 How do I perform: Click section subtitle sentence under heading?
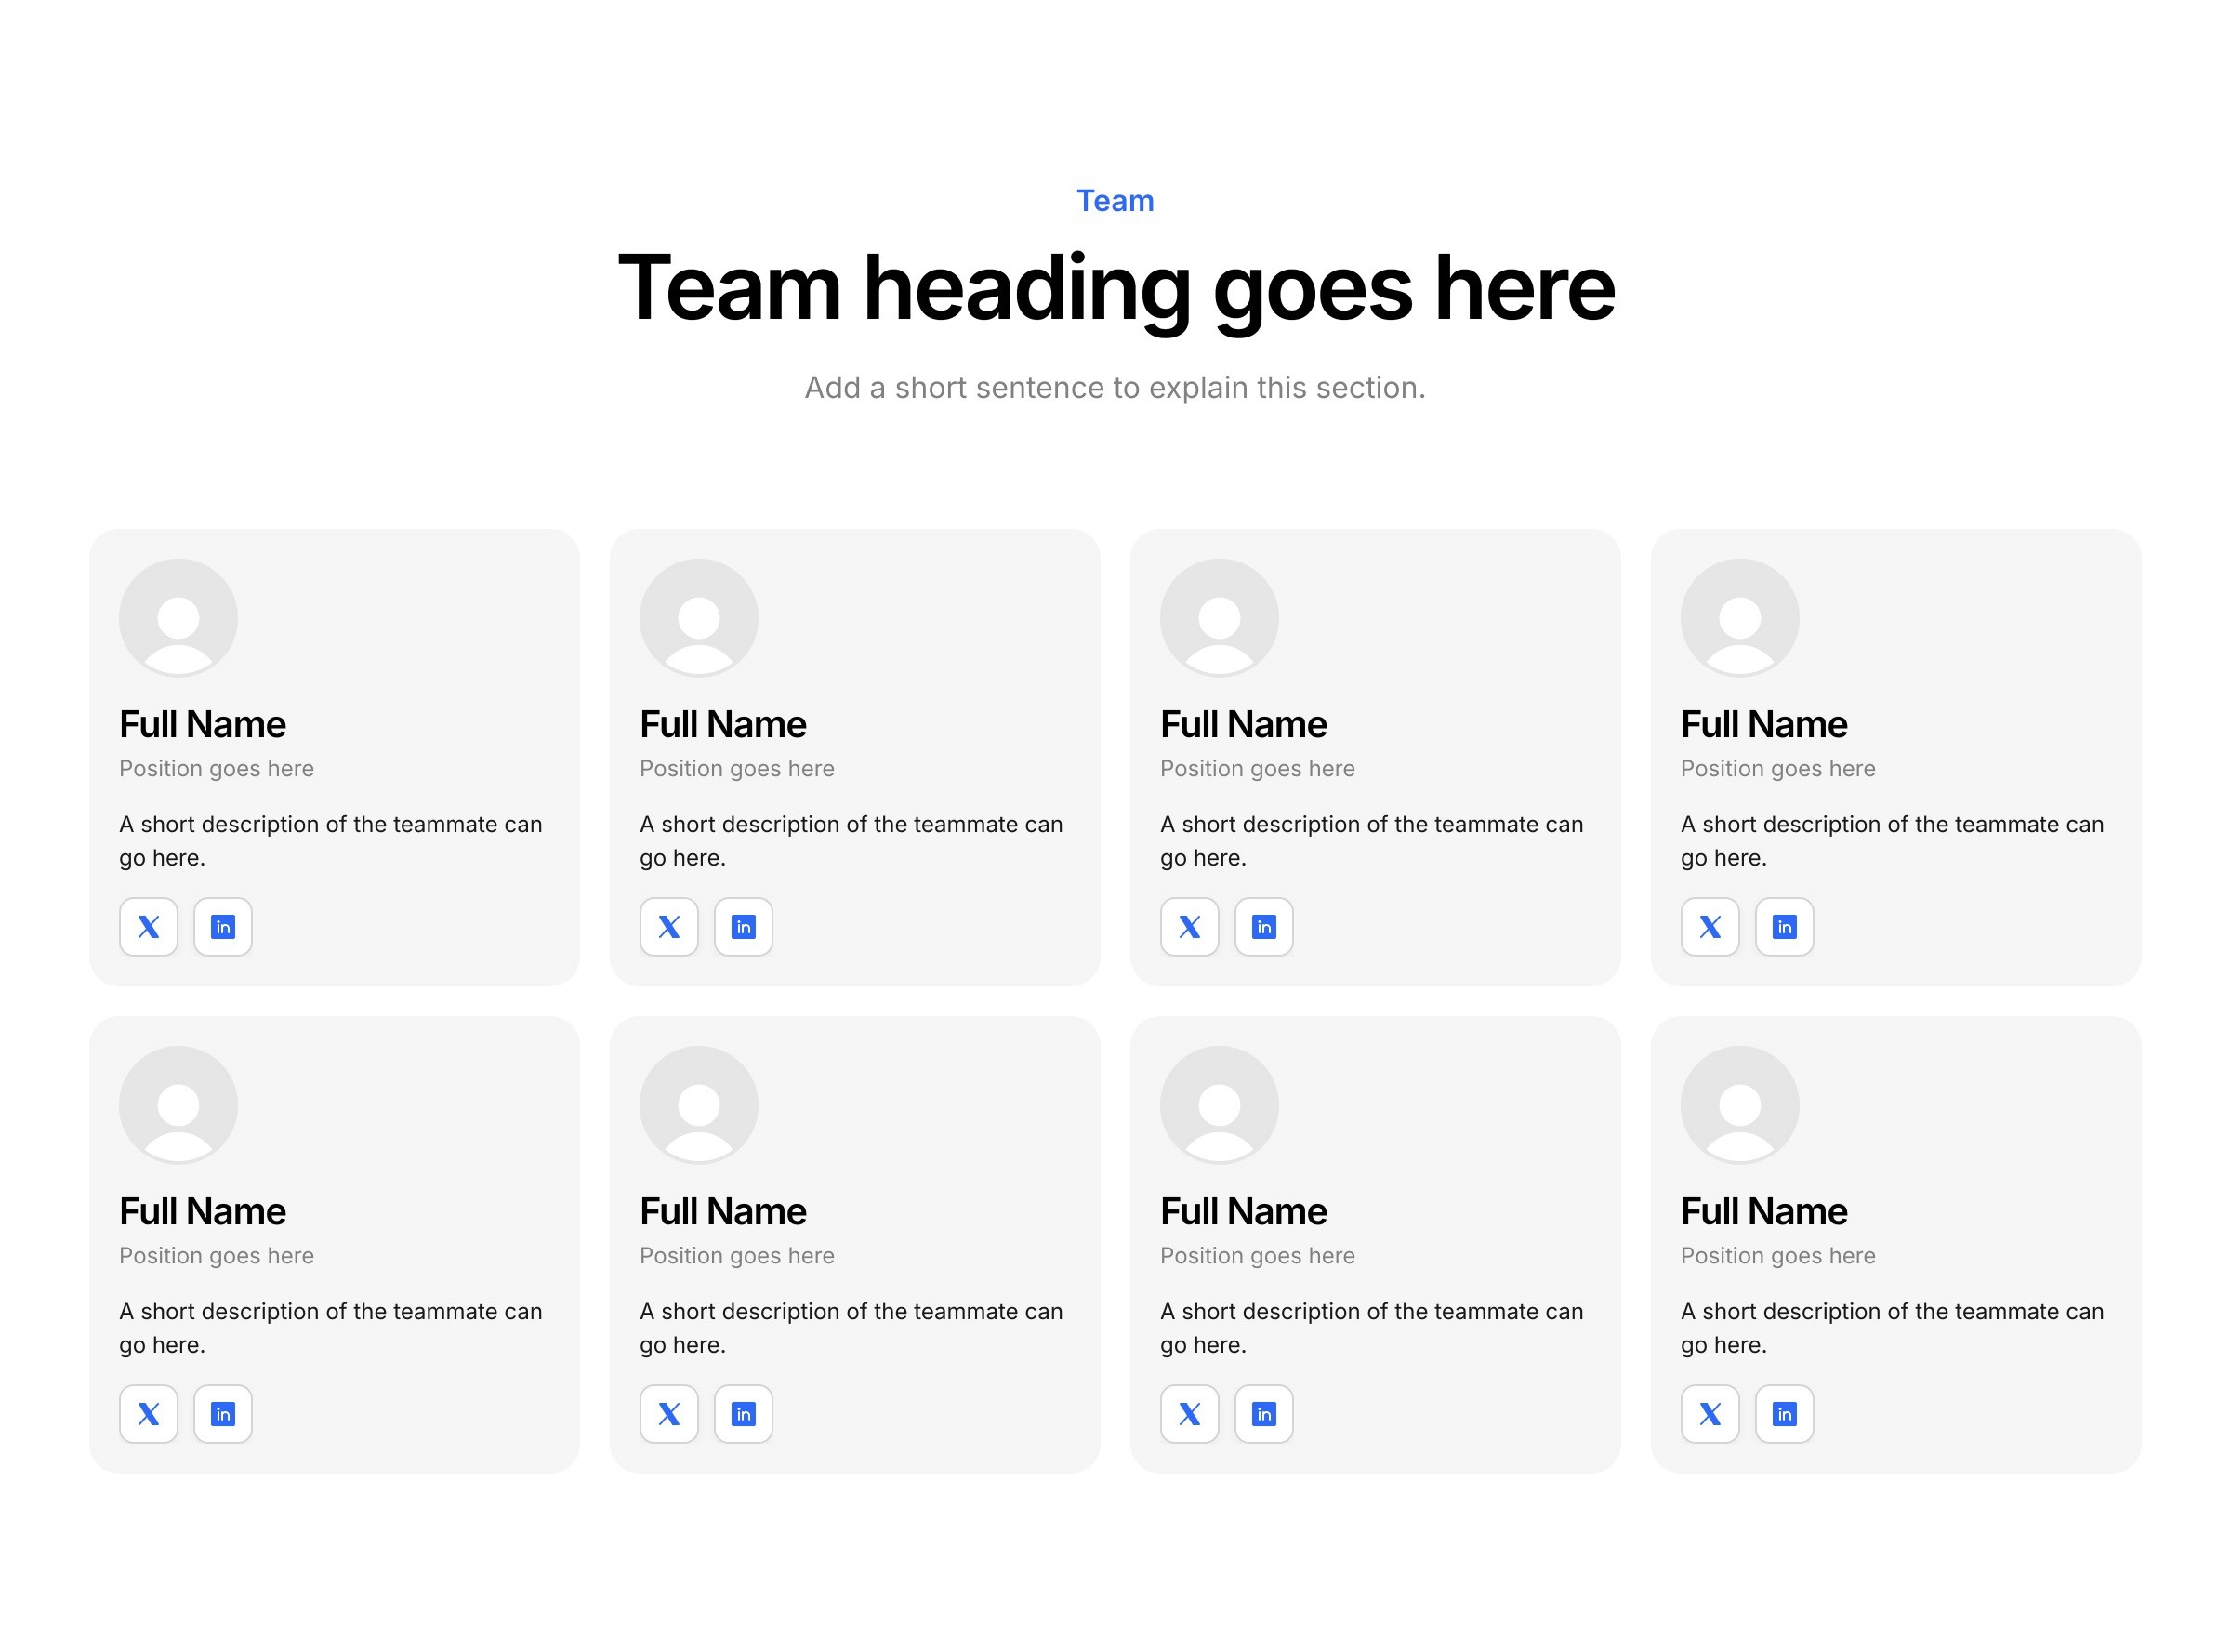click(x=1115, y=387)
